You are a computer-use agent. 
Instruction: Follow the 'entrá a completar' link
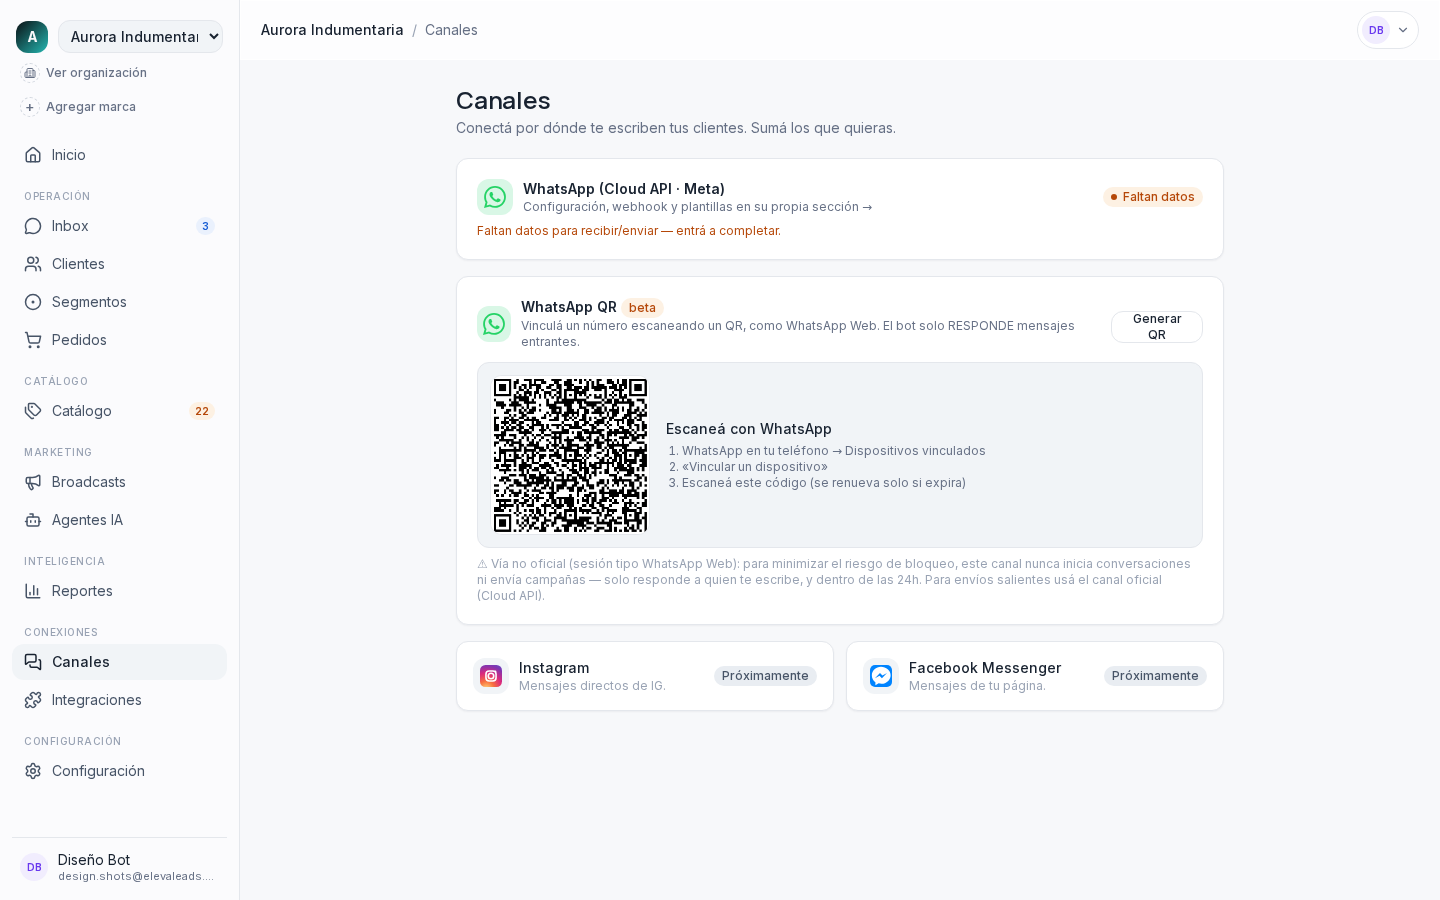coord(728,231)
